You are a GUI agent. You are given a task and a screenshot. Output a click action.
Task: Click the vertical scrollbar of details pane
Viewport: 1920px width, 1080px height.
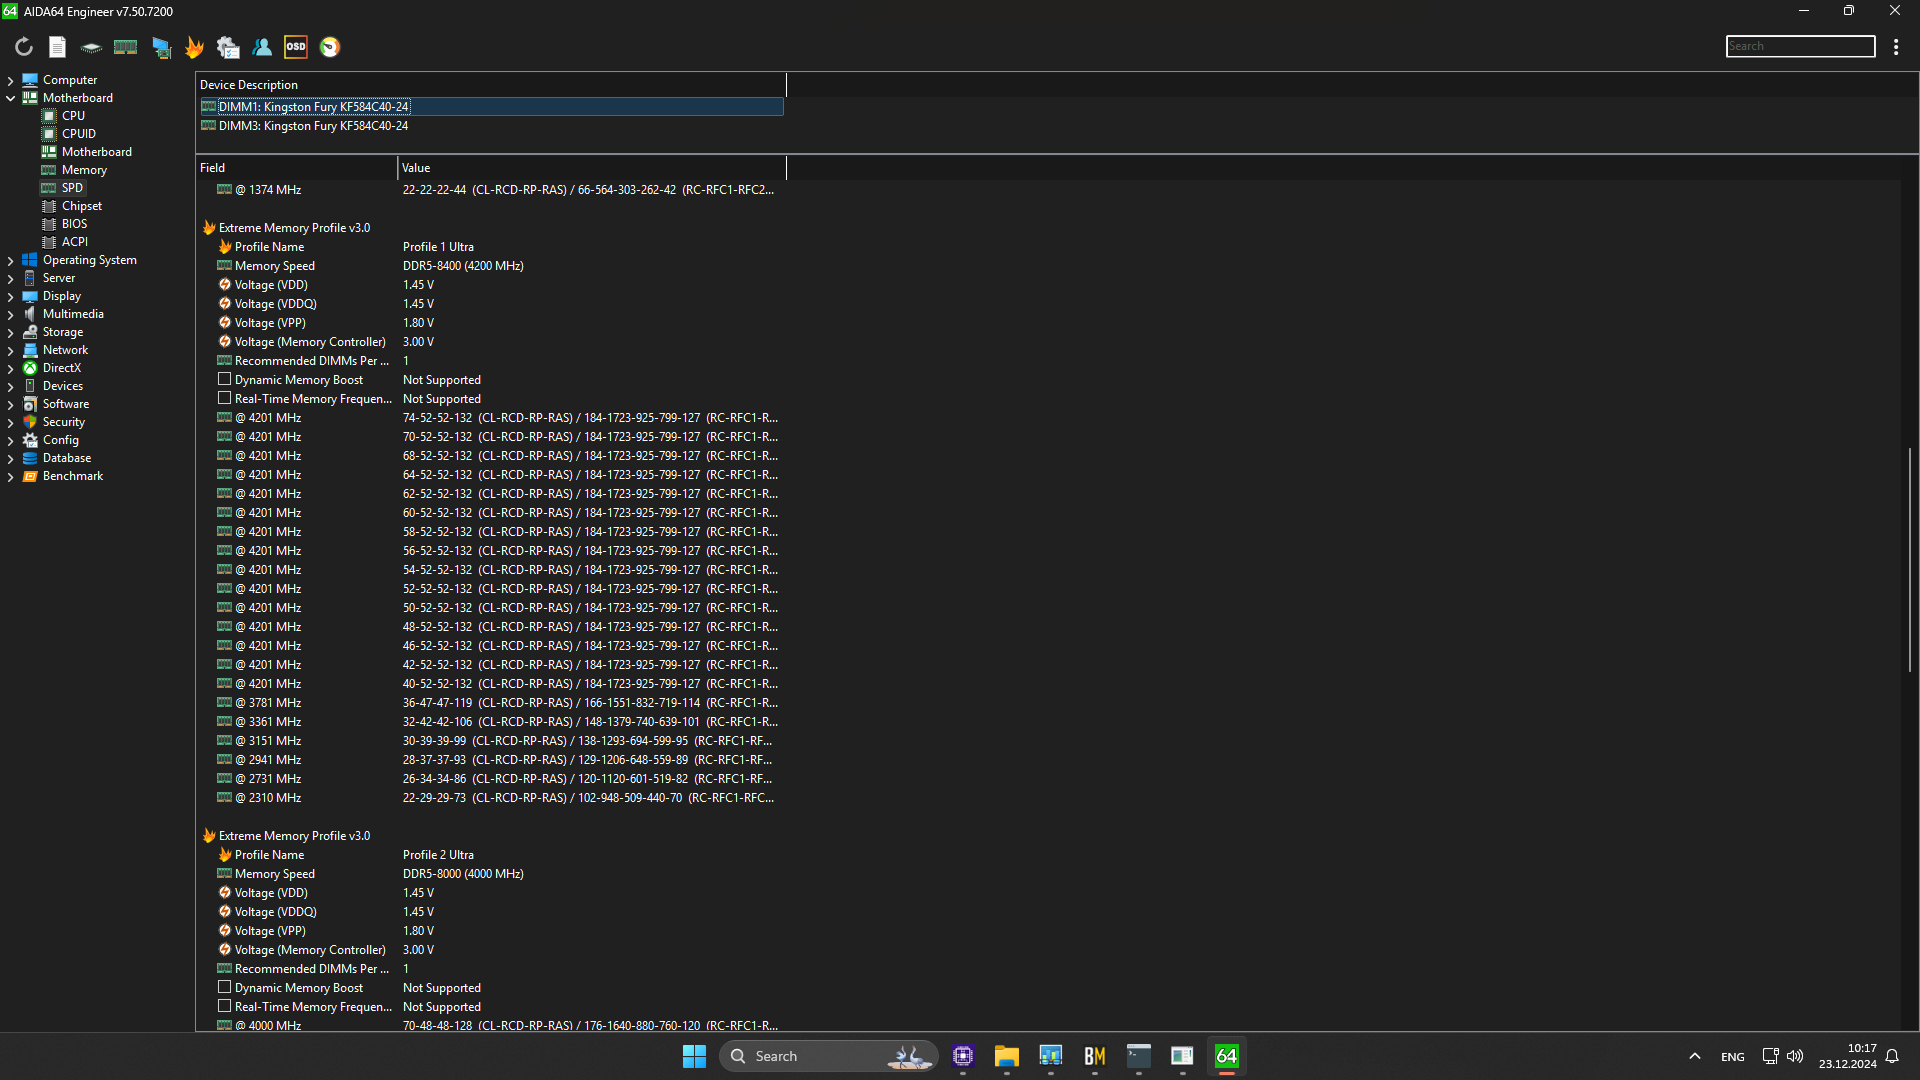[1910, 560]
